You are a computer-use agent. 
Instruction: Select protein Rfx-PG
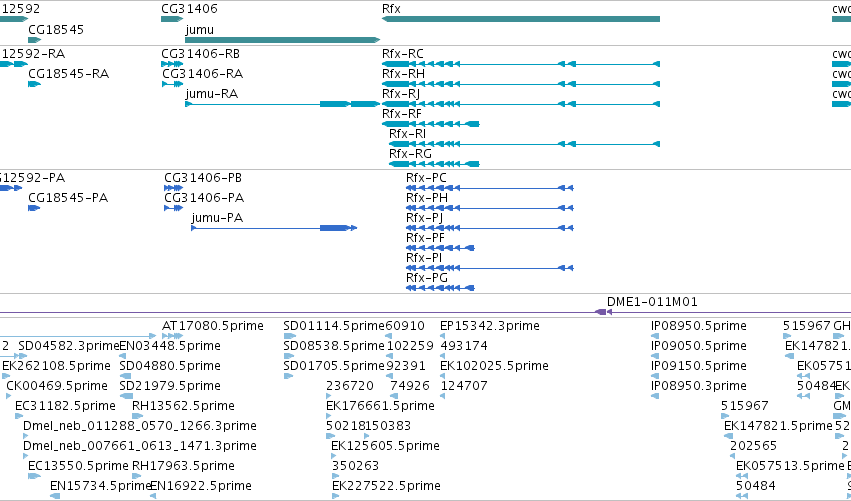click(x=440, y=288)
